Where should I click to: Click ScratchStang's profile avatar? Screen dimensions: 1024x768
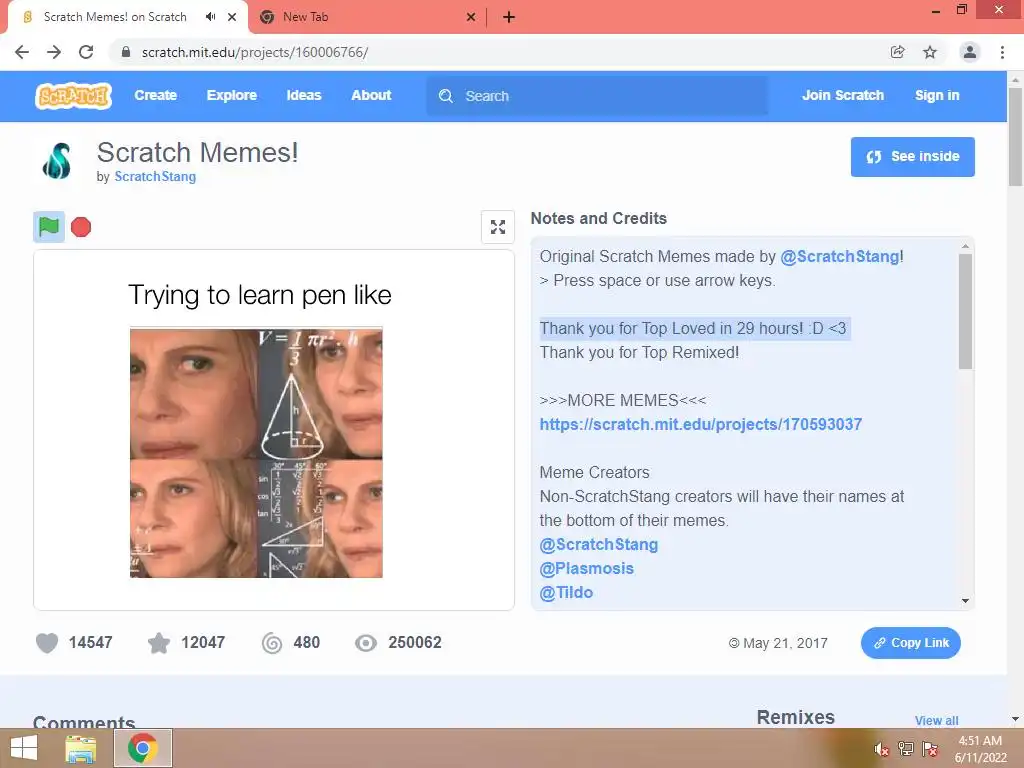pyautogui.click(x=57, y=161)
